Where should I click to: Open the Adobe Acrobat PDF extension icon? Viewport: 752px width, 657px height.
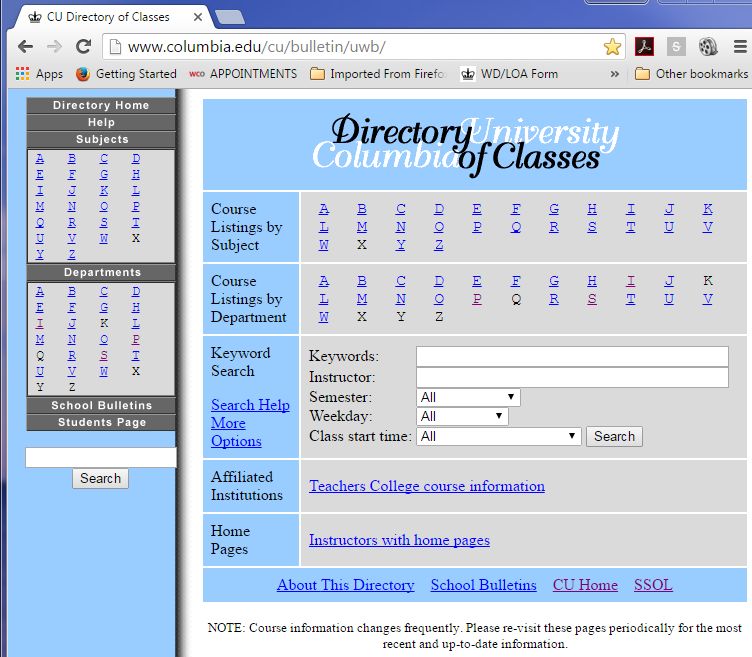644,47
